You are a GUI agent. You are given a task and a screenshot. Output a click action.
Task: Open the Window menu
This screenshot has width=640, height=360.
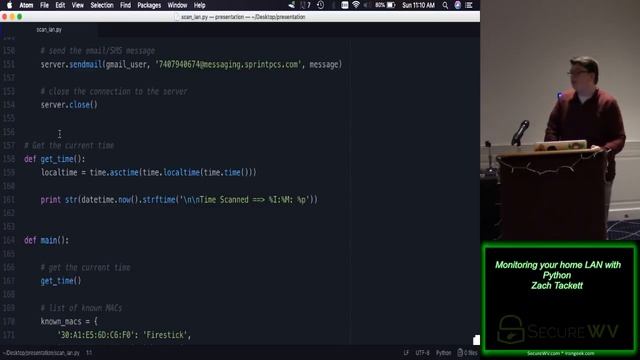tap(177, 5)
